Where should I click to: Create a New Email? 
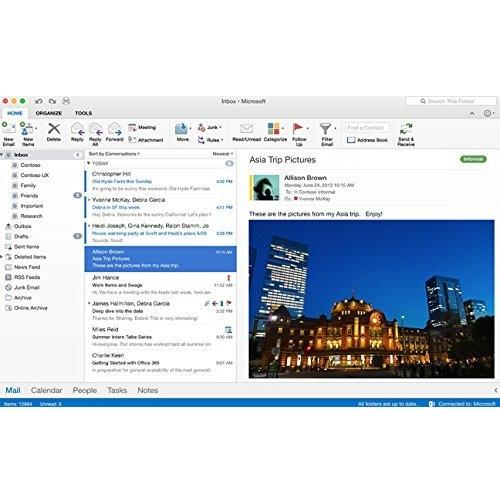point(9,134)
